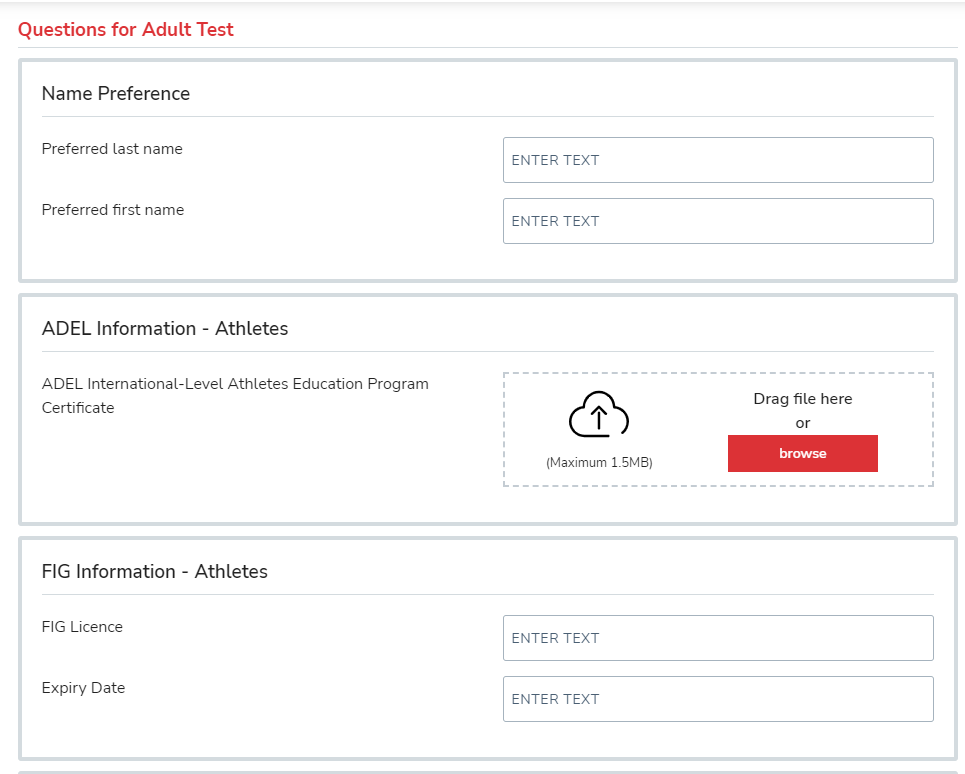Click the "(Maximum 1.5MB)" size note
Image resolution: width=965 pixels, height=774 pixels.
[599, 462]
